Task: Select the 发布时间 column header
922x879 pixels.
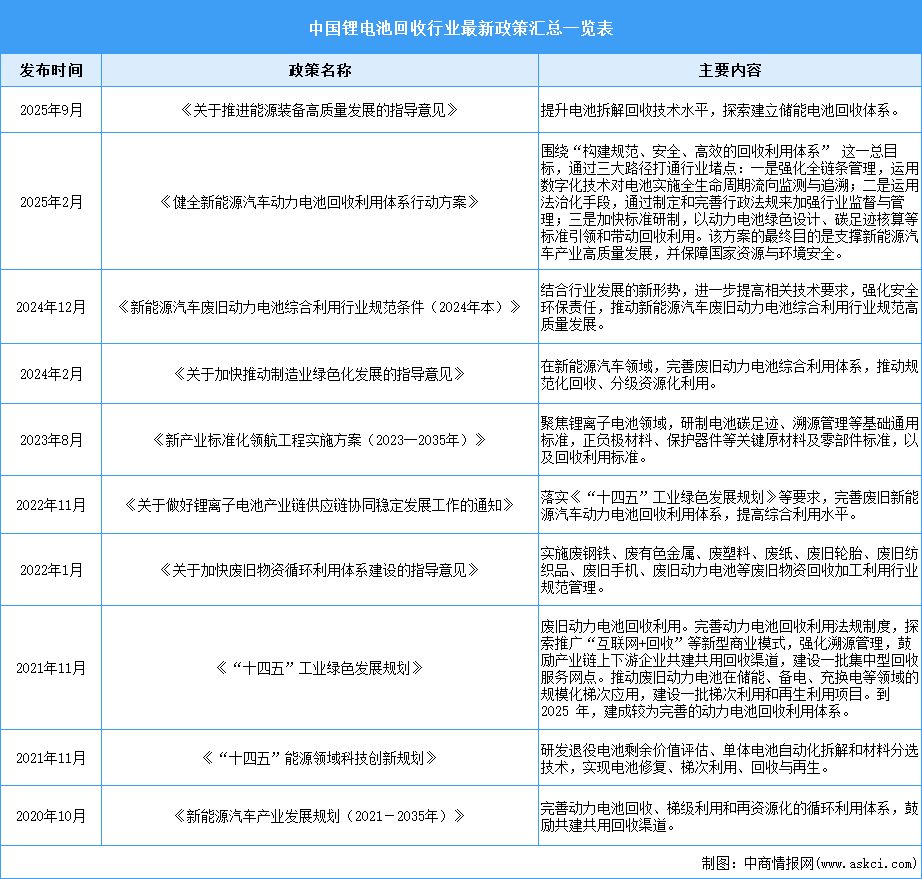Action: click(51, 70)
